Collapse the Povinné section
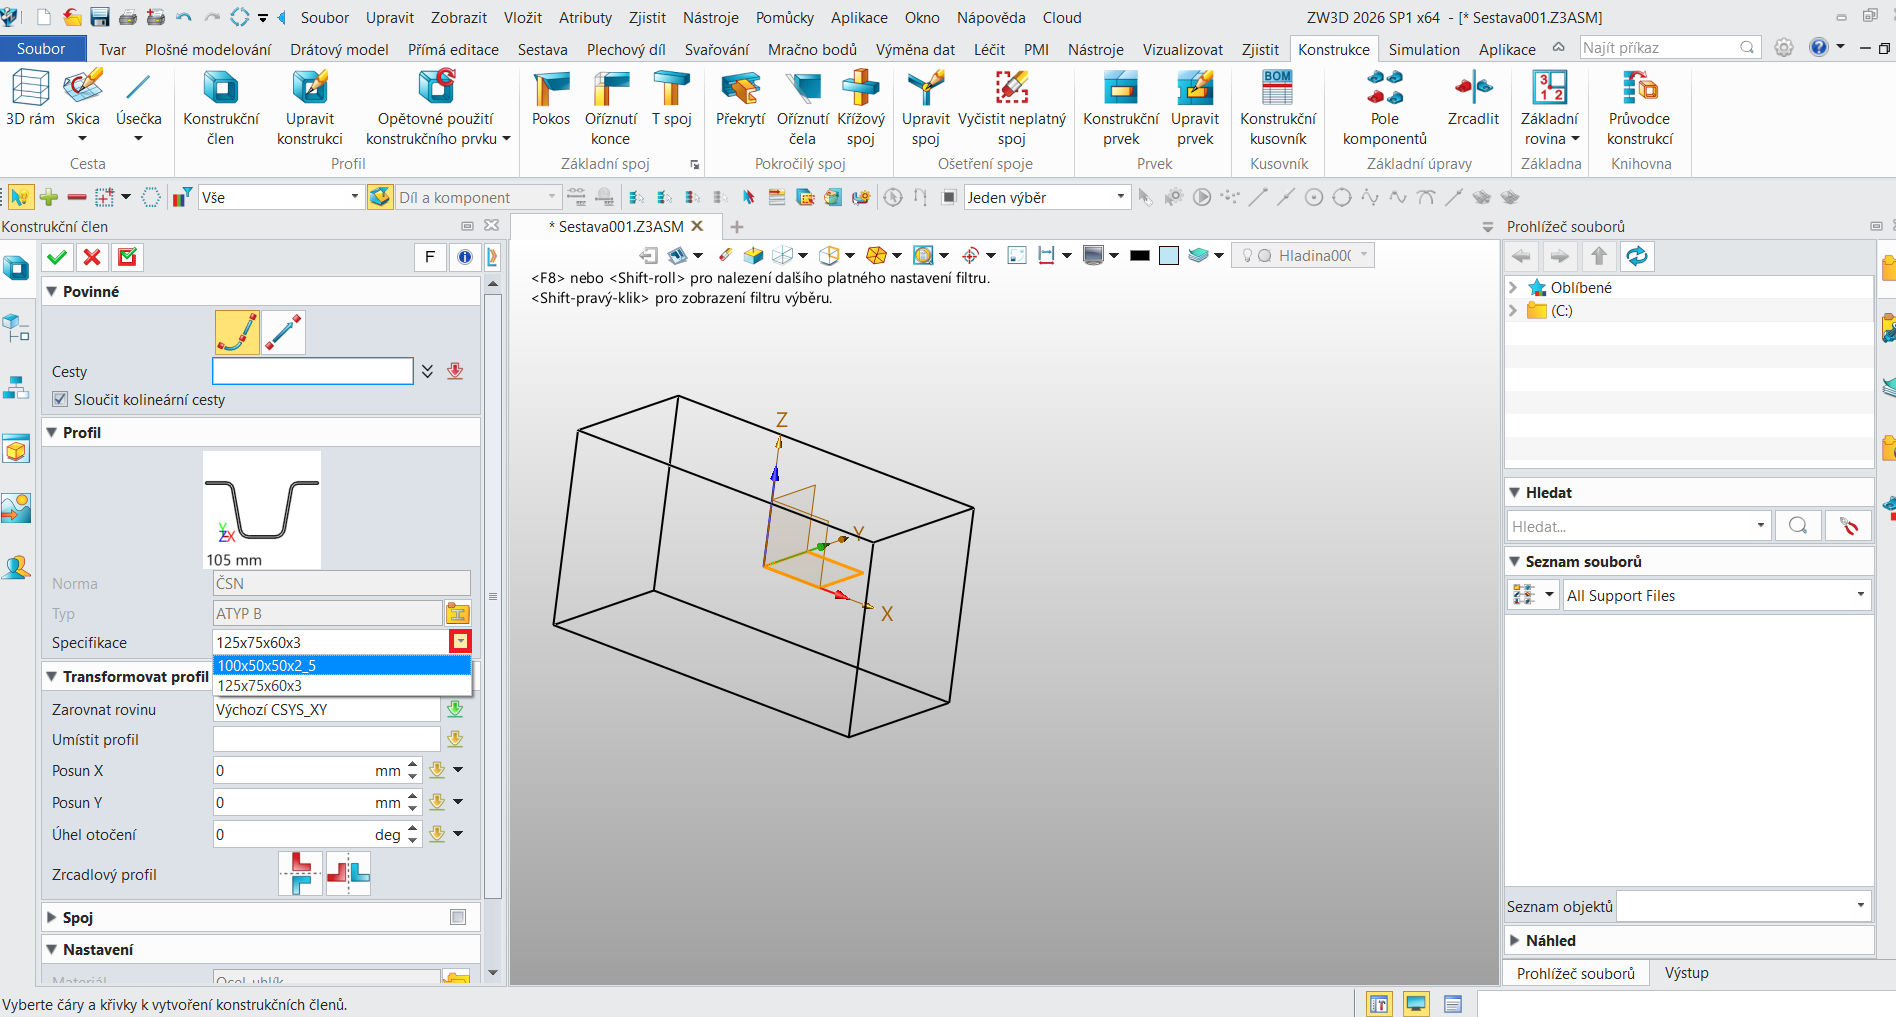This screenshot has height=1017, width=1896. coord(52,291)
